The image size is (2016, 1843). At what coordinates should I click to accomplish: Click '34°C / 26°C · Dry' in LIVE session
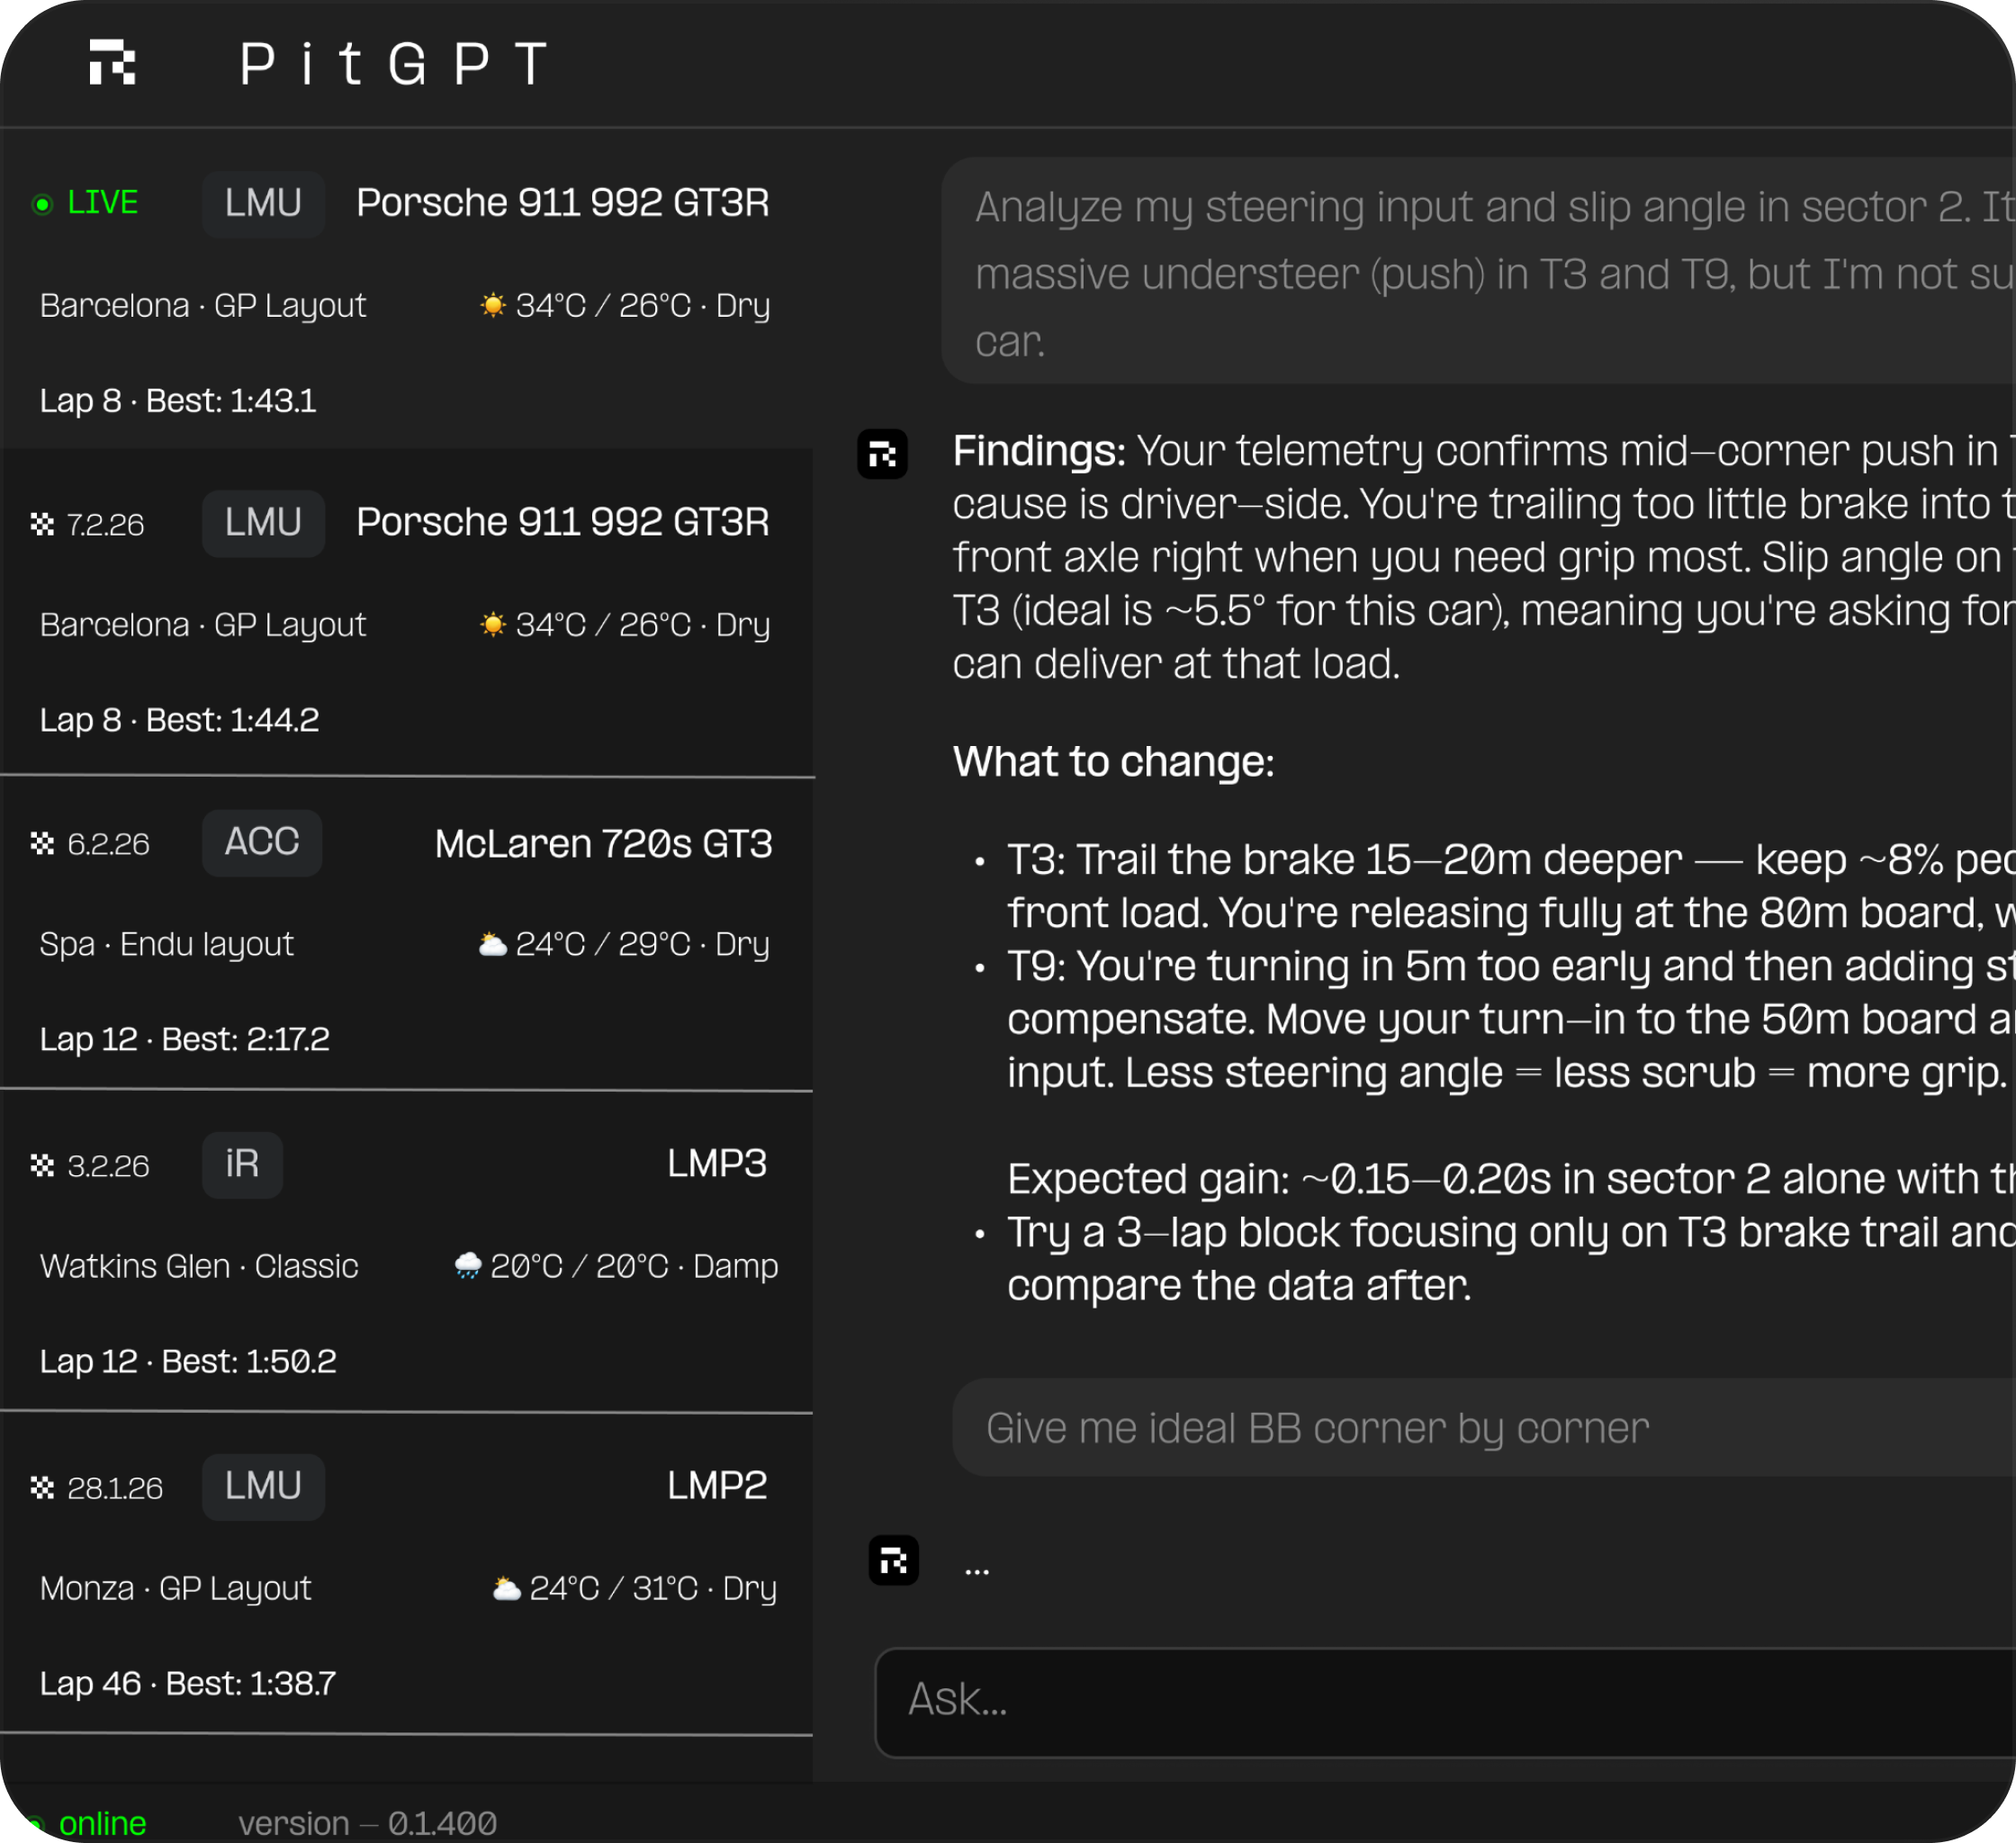pyautogui.click(x=642, y=305)
